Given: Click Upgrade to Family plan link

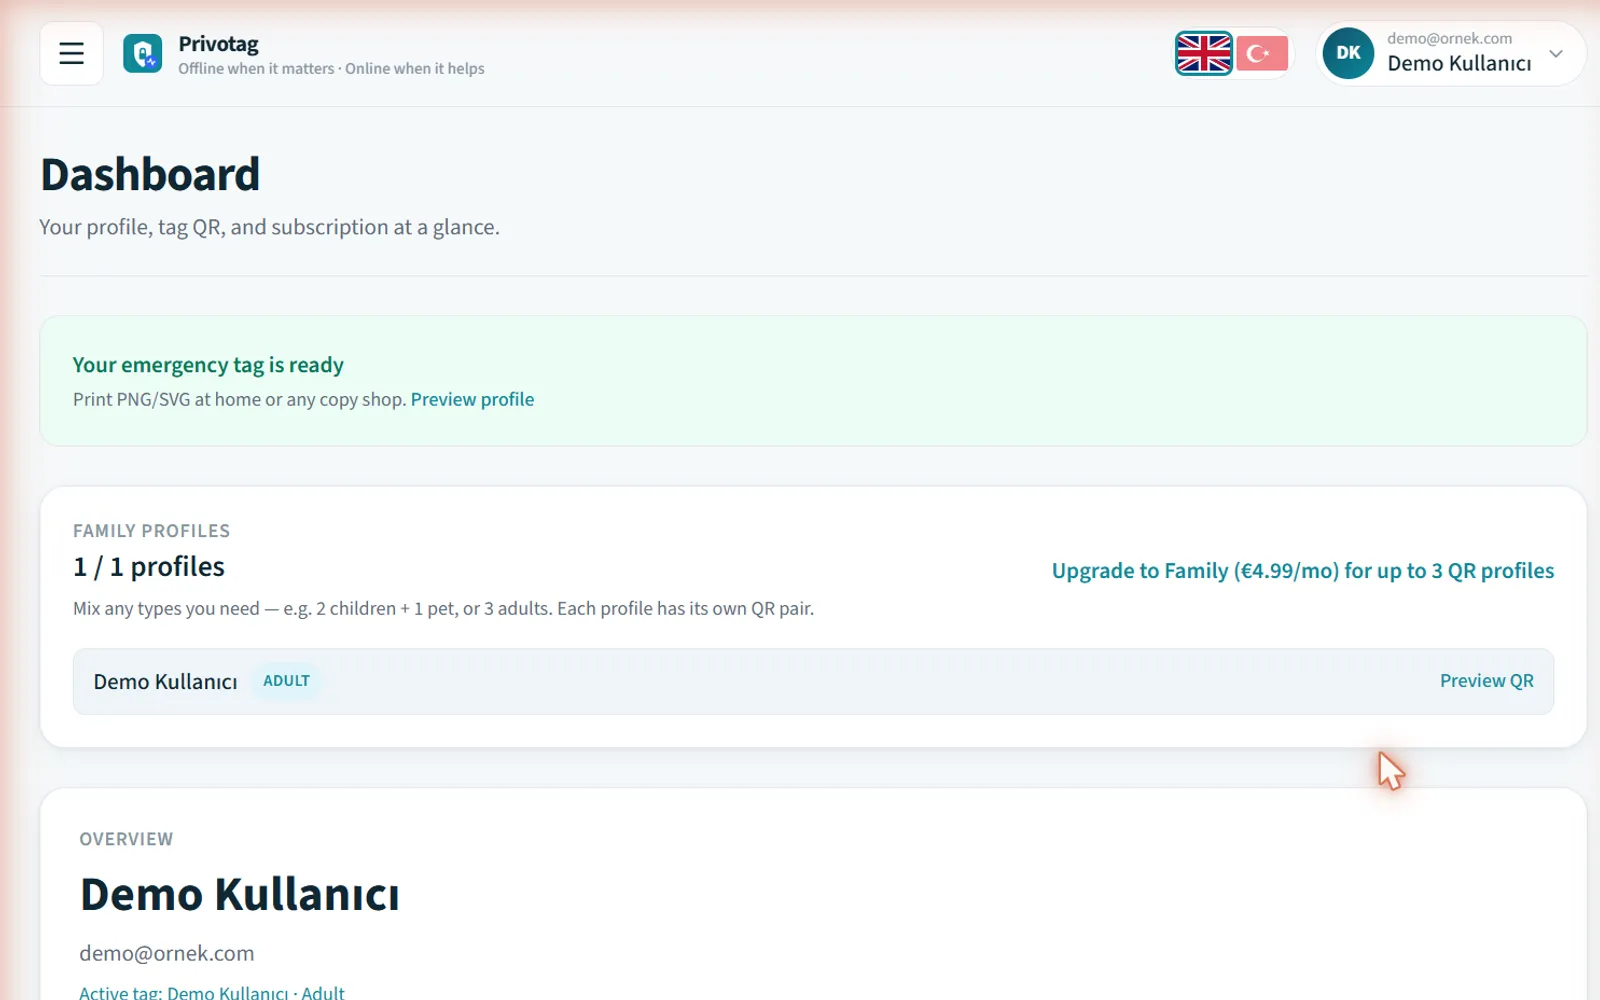Looking at the screenshot, I should 1303,571.
